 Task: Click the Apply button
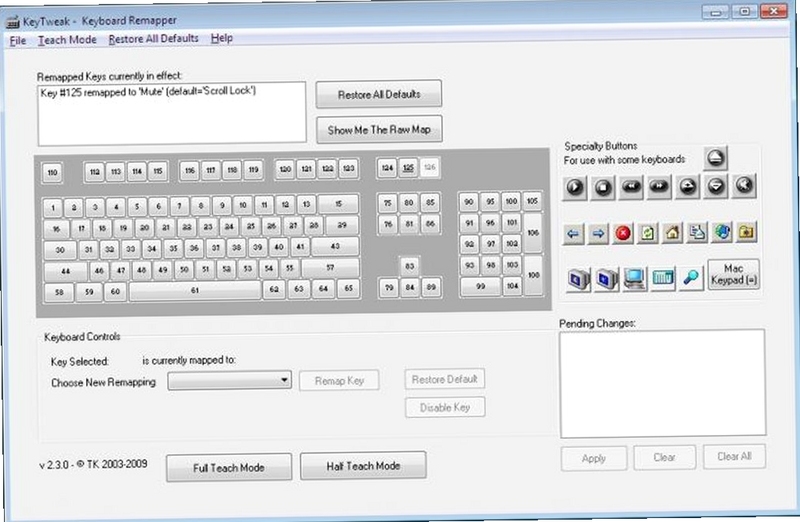594,458
